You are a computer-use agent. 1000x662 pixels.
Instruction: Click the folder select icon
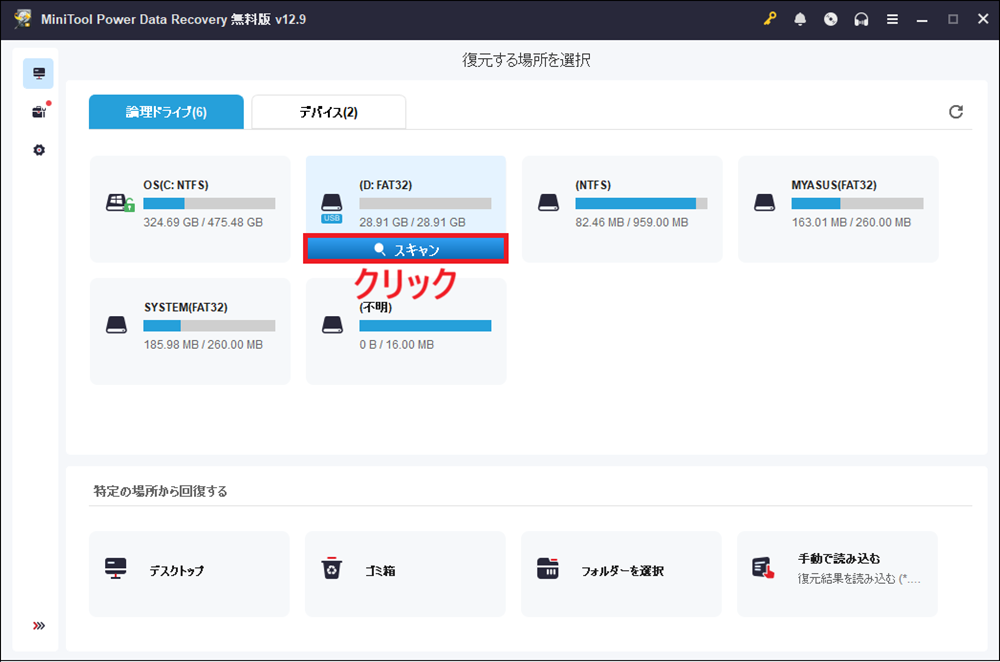pyautogui.click(x=548, y=568)
